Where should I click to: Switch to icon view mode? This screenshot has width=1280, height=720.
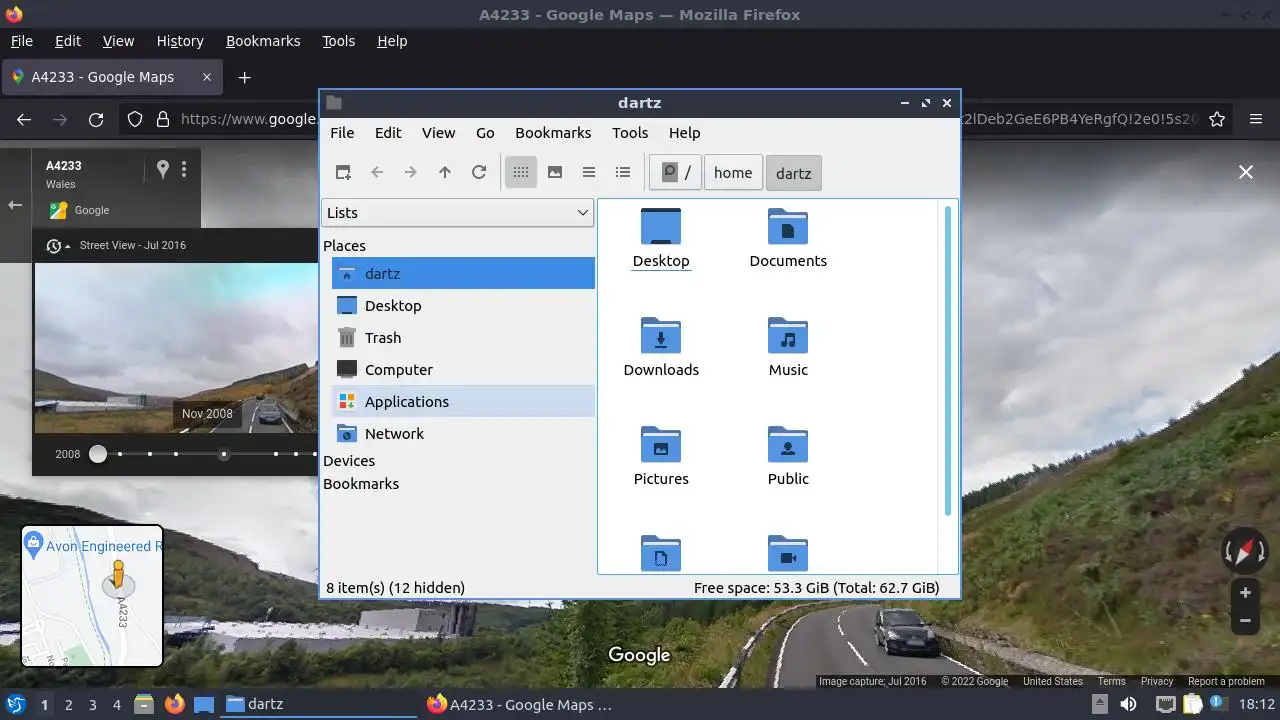click(x=521, y=172)
